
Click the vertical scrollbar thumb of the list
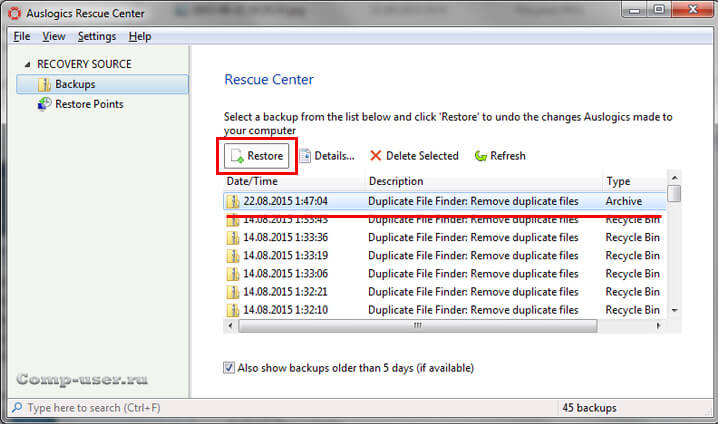coord(674,193)
